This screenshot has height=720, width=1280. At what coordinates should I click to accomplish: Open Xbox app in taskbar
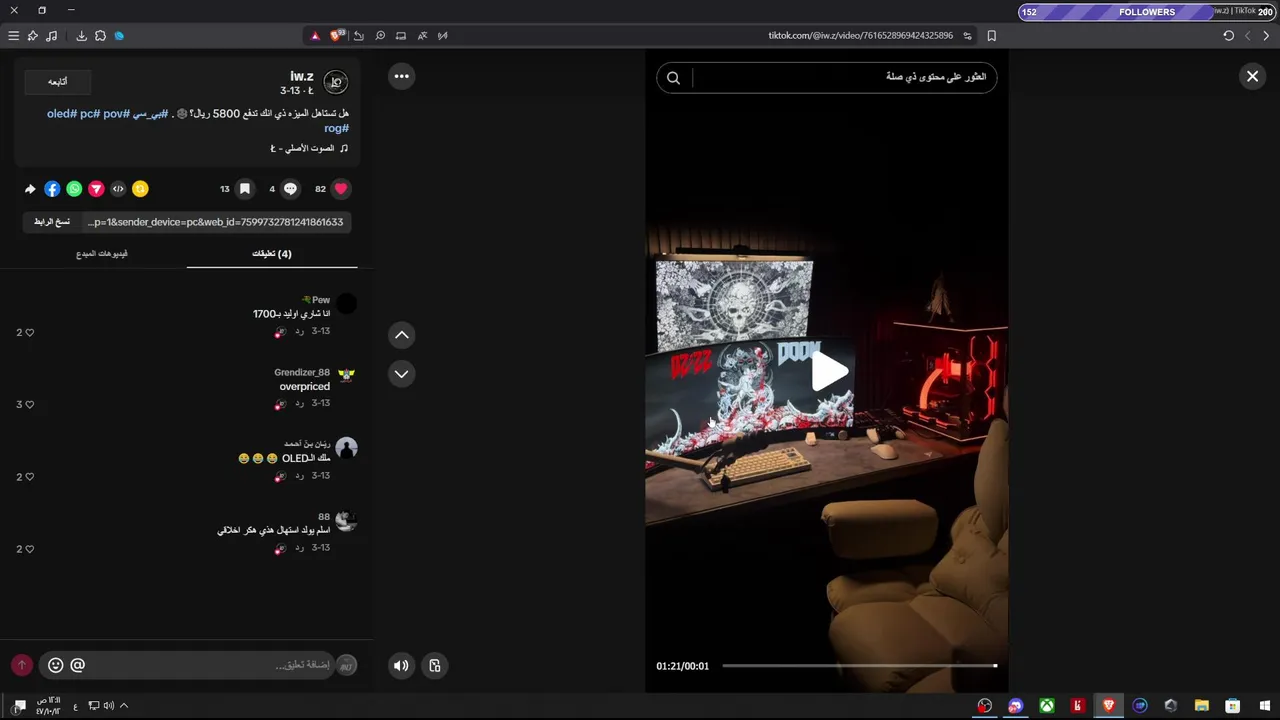coord(1046,706)
